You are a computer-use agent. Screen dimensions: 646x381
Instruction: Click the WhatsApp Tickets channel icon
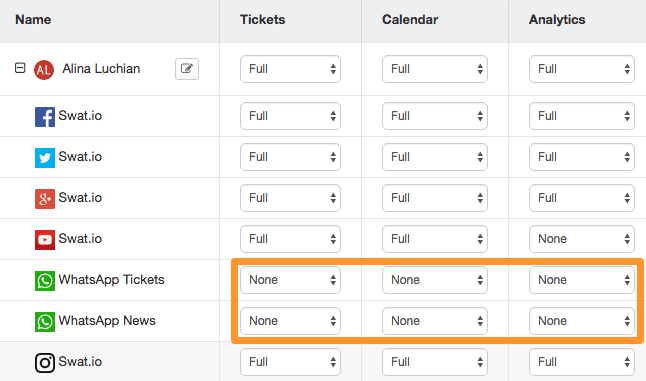tap(44, 281)
